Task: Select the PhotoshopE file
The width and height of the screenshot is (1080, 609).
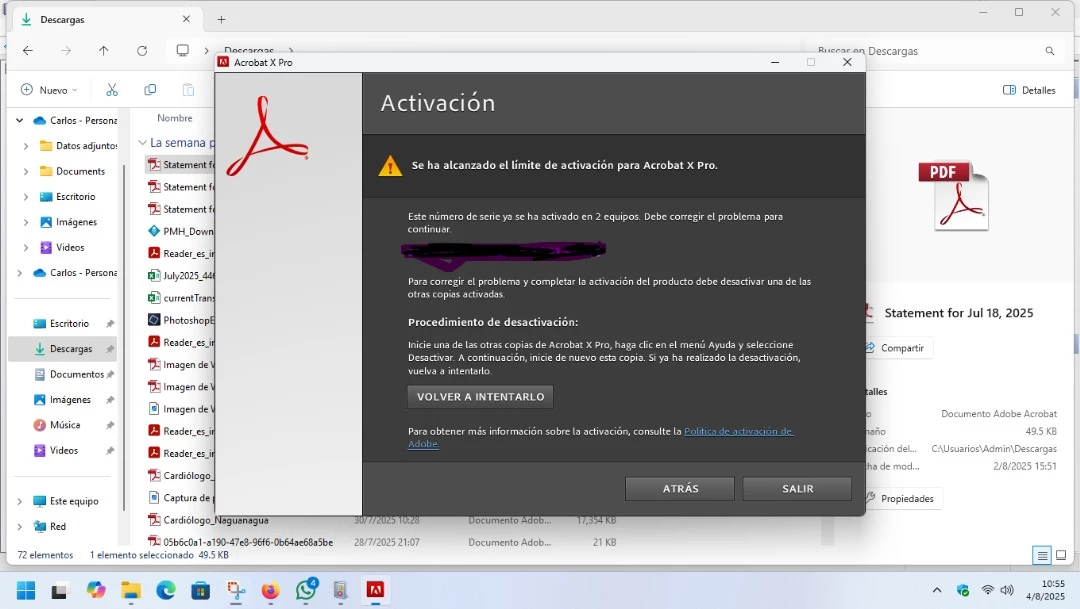Action: click(180, 320)
